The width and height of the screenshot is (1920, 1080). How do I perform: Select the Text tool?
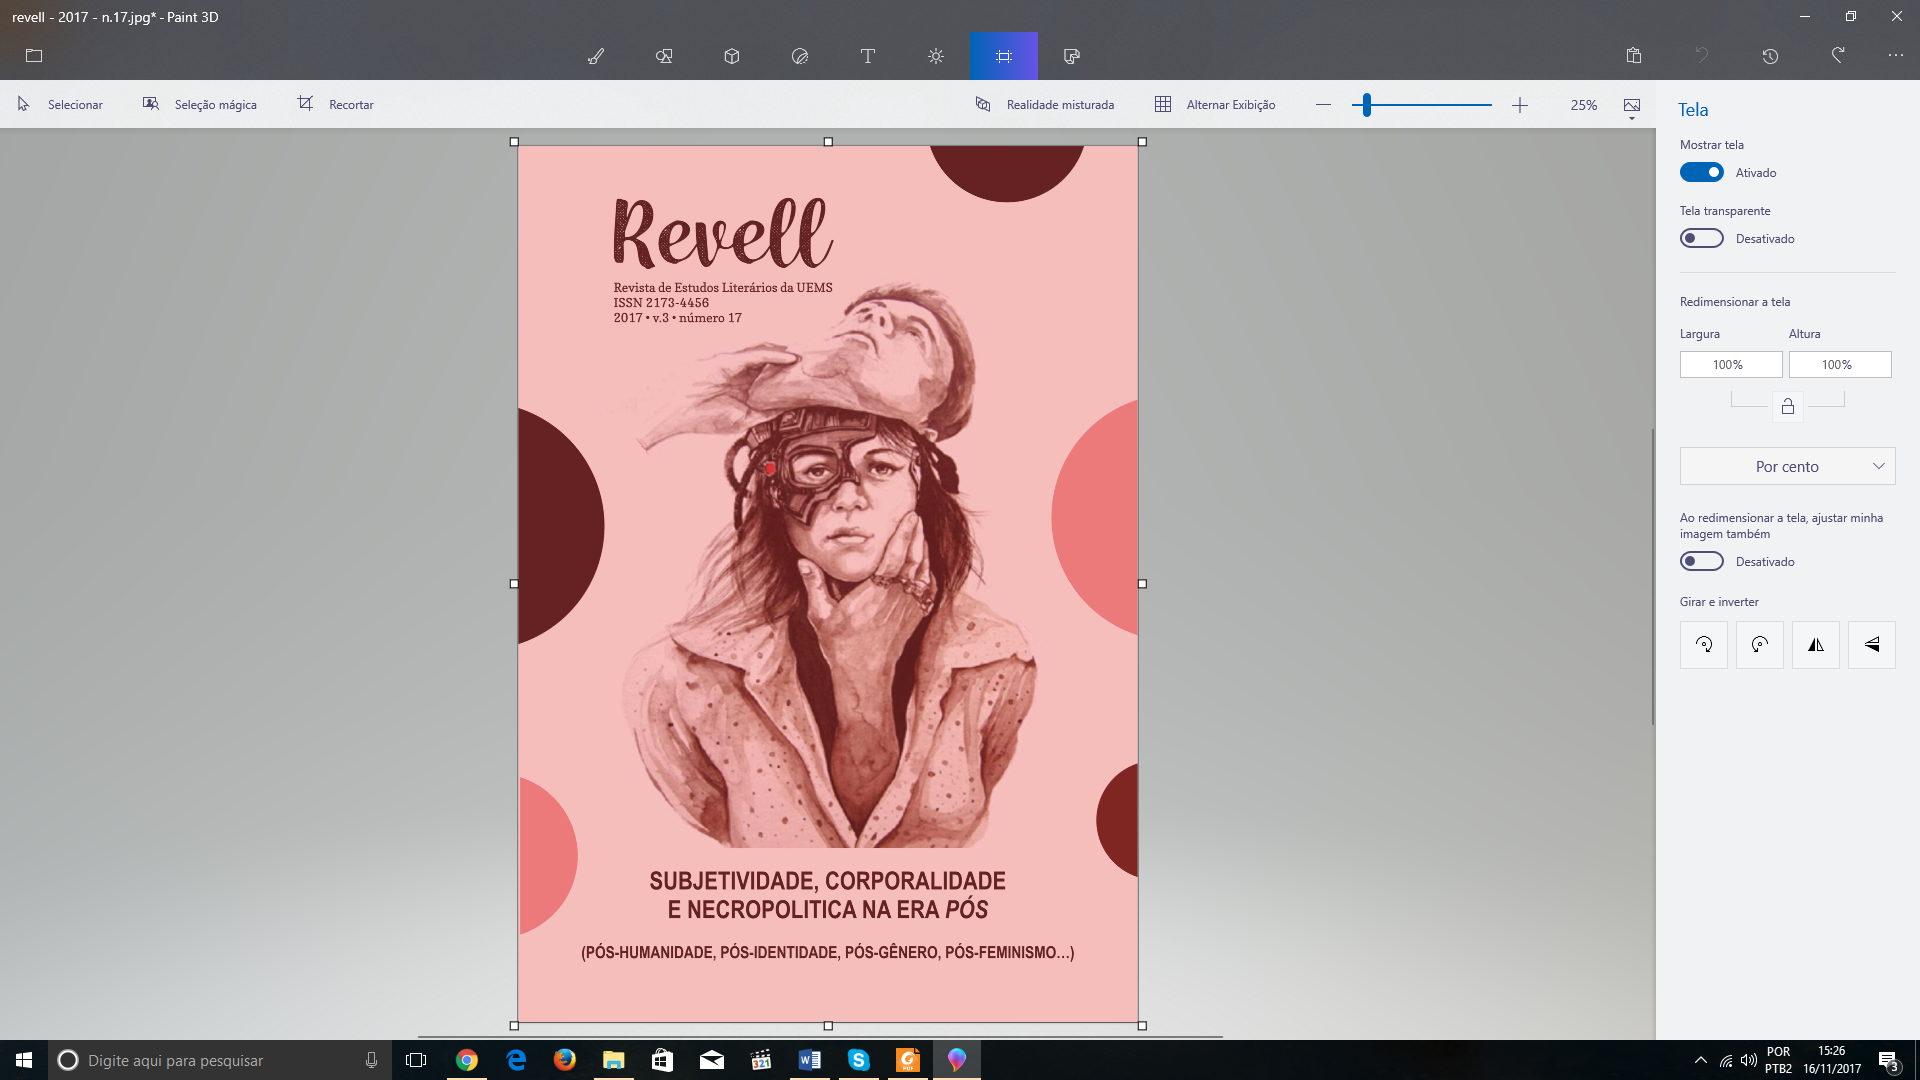tap(868, 56)
